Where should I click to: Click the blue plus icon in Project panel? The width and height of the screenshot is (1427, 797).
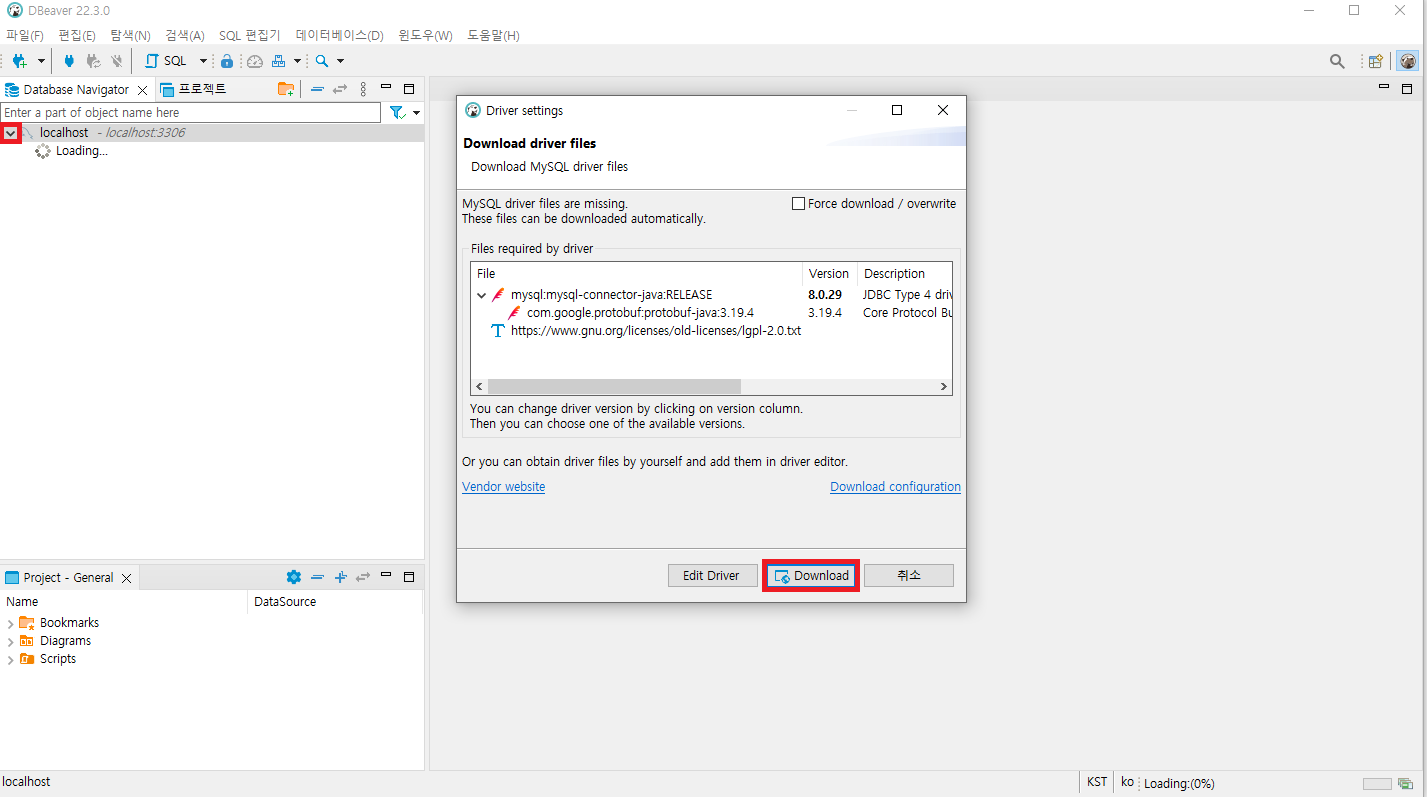[x=340, y=577]
